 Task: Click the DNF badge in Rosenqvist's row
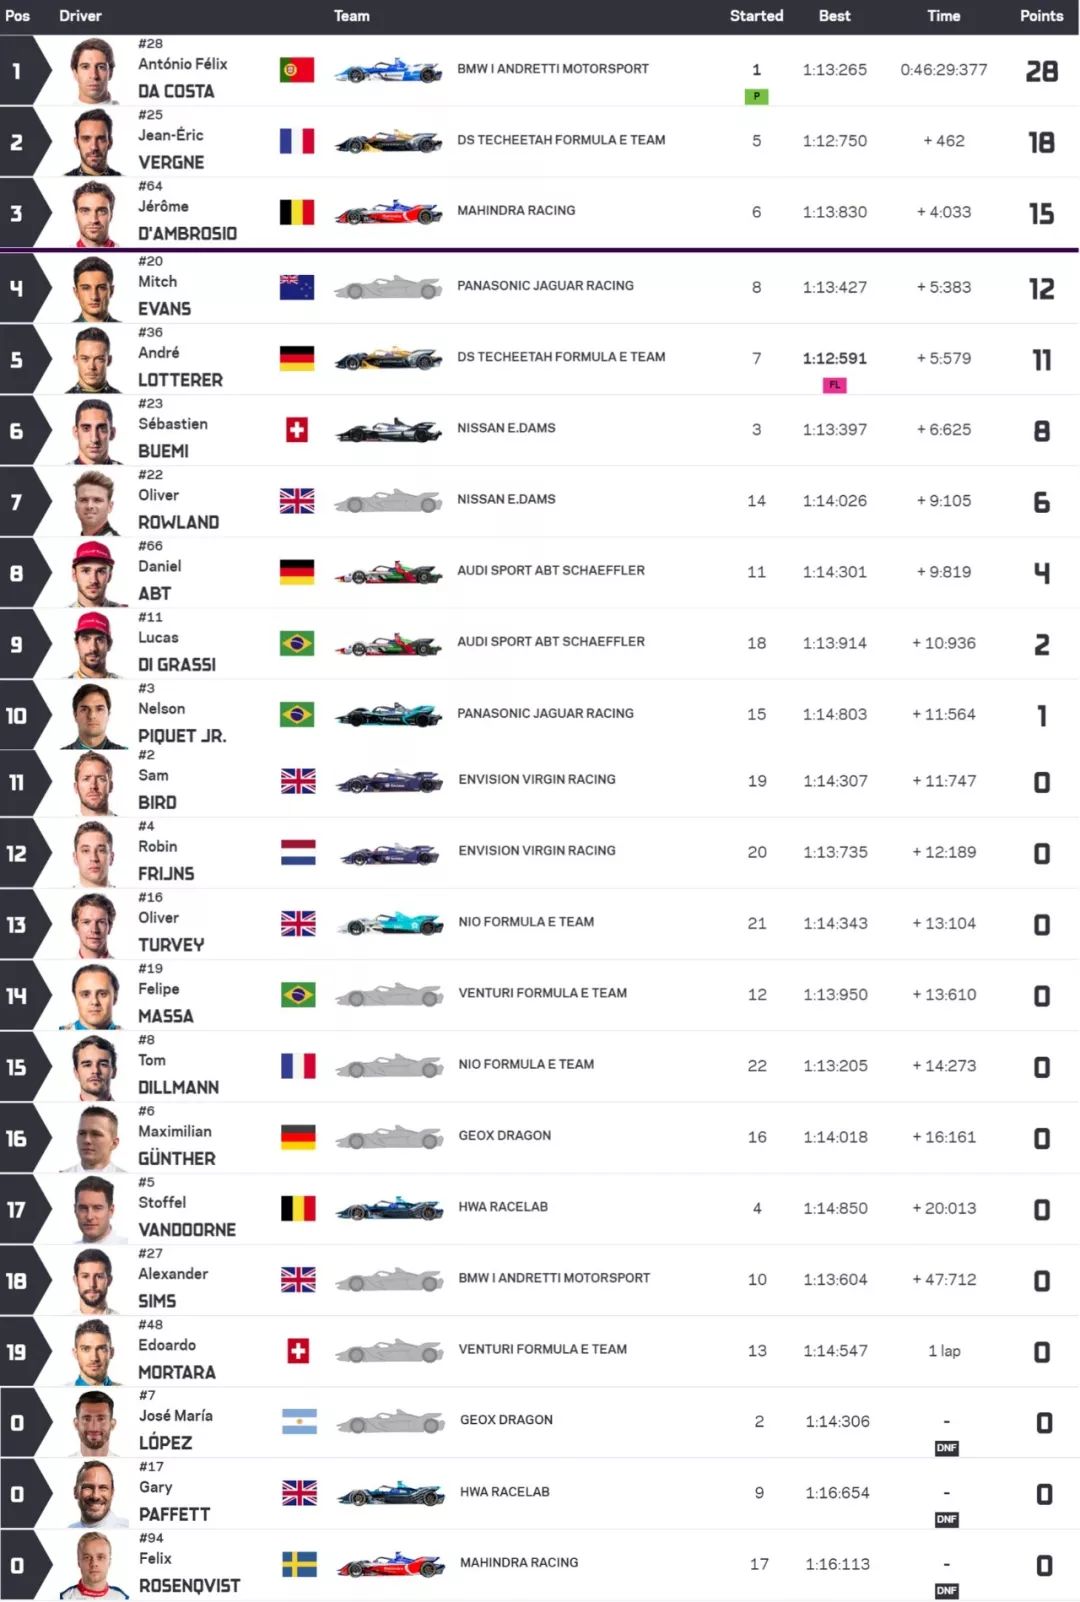pos(946,1590)
